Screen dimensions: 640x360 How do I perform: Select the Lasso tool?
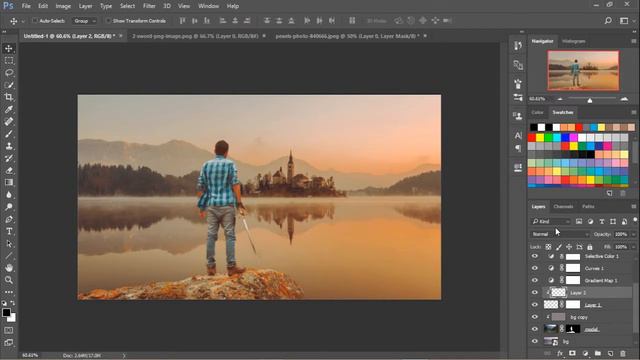click(x=9, y=73)
